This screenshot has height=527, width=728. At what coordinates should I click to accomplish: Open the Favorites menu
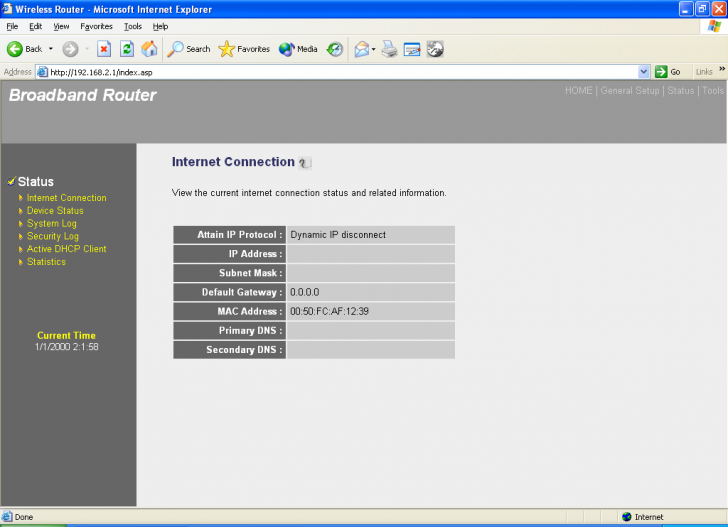(x=97, y=26)
